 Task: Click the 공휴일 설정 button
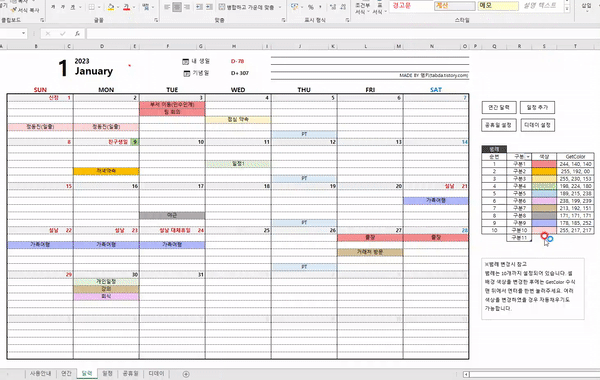499,125
